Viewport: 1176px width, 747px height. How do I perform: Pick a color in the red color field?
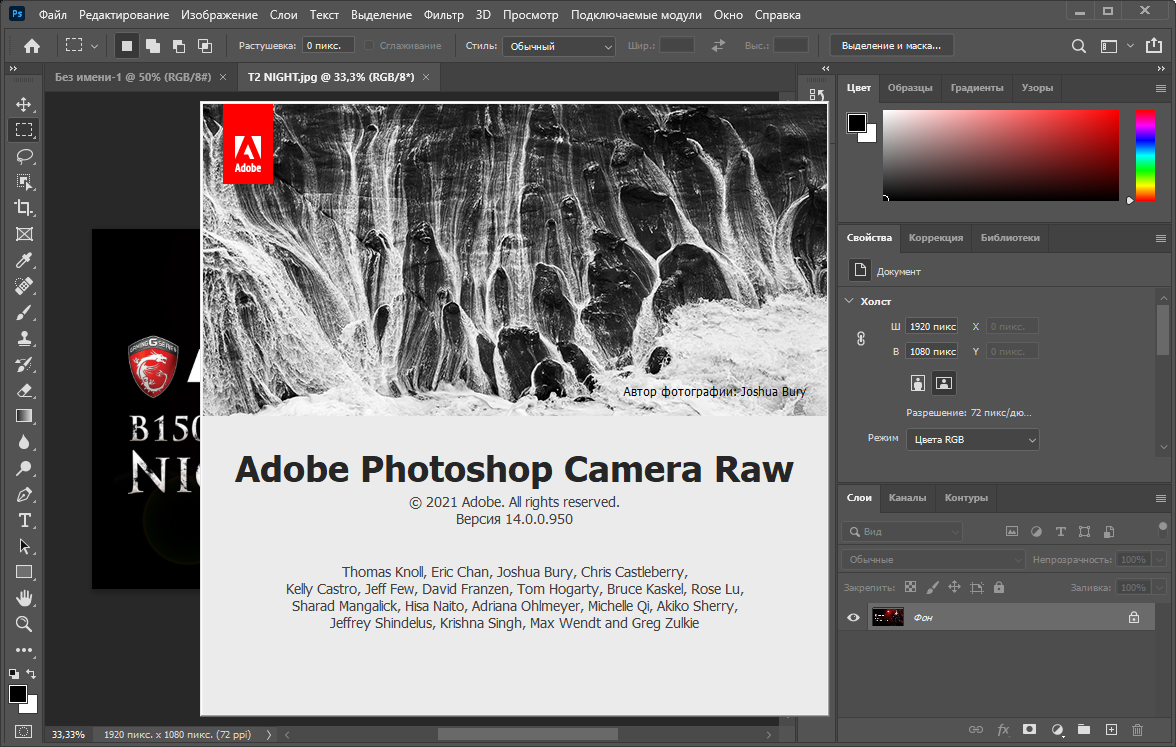1000,155
